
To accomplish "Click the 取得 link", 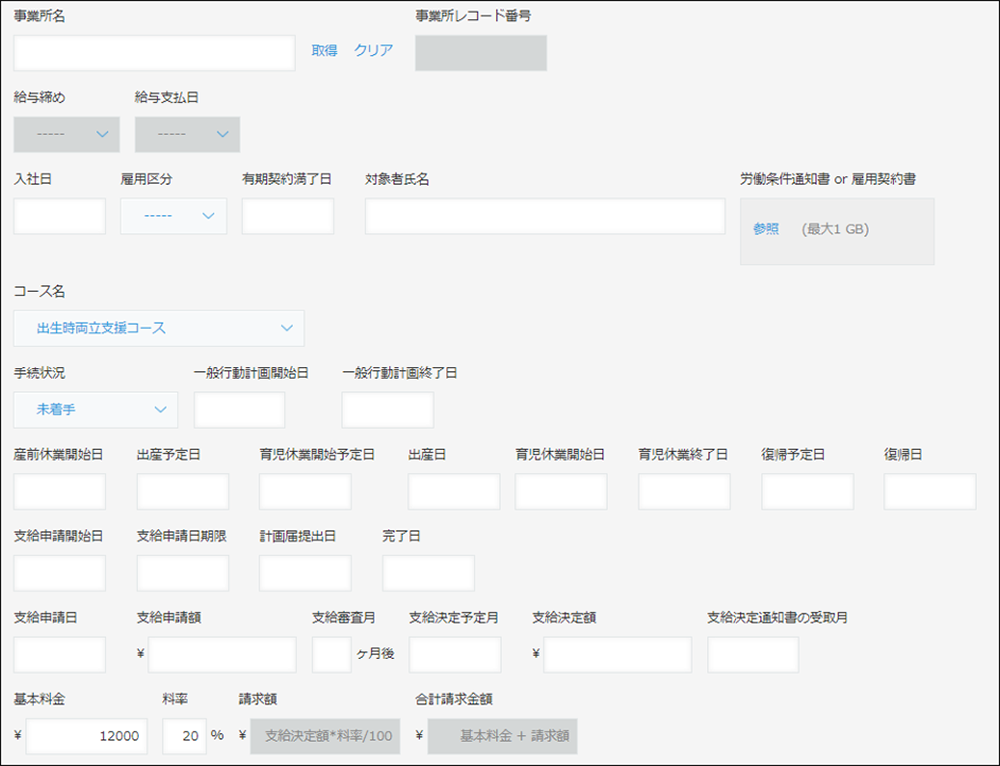I will pos(322,47).
